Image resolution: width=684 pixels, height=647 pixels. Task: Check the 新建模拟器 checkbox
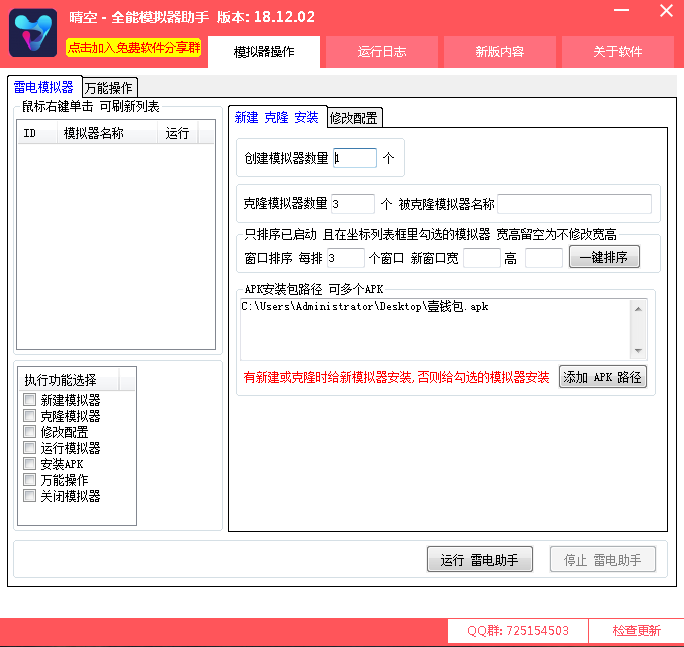pyautogui.click(x=30, y=400)
